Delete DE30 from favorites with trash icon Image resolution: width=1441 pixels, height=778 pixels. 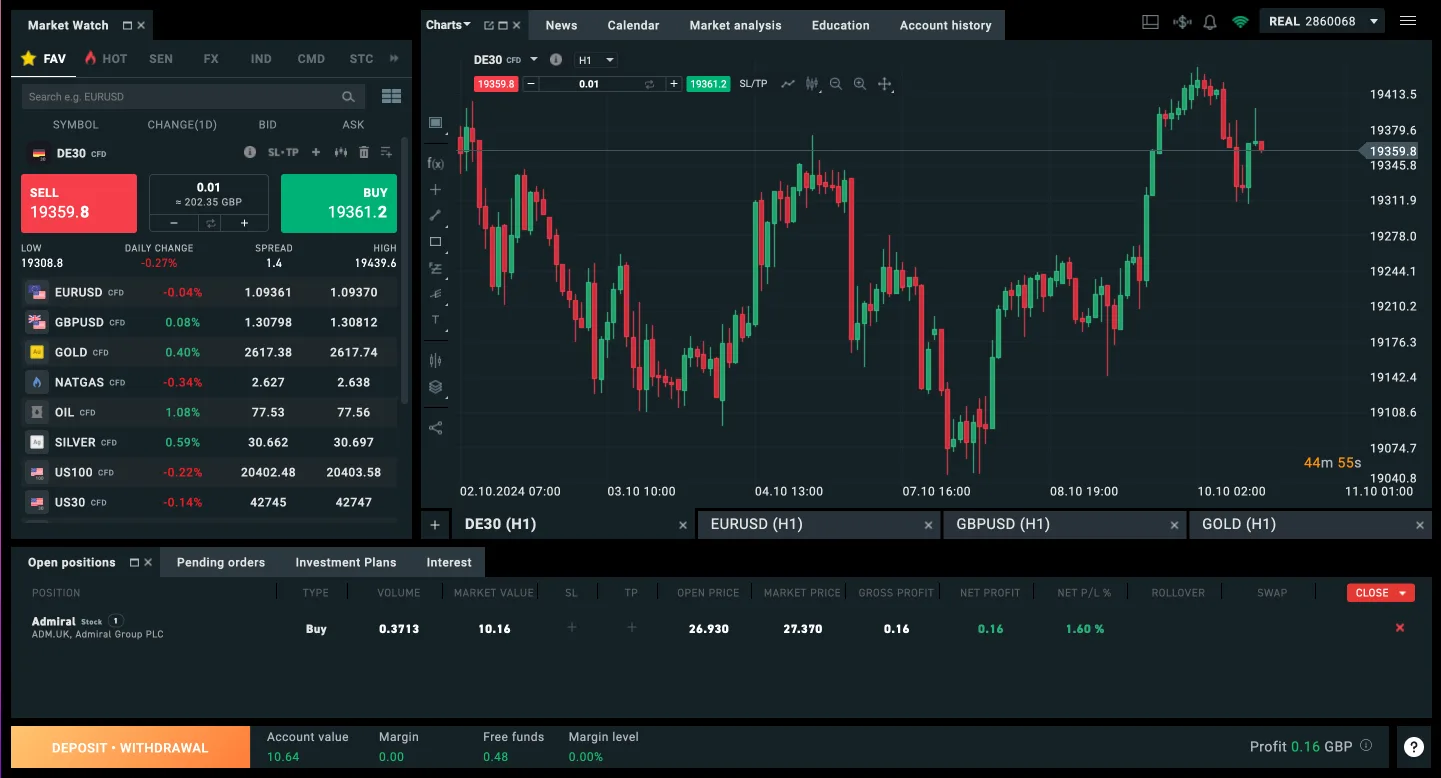(x=363, y=153)
